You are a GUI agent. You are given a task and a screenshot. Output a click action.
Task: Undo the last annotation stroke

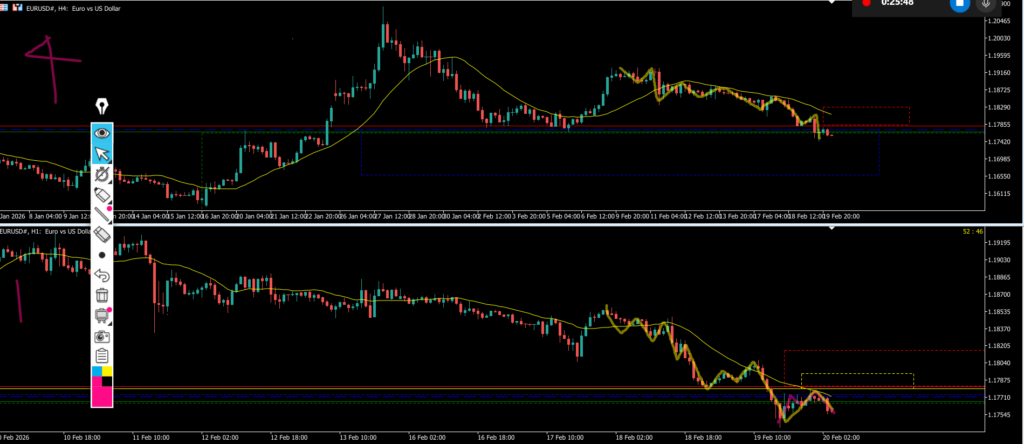pyautogui.click(x=101, y=275)
